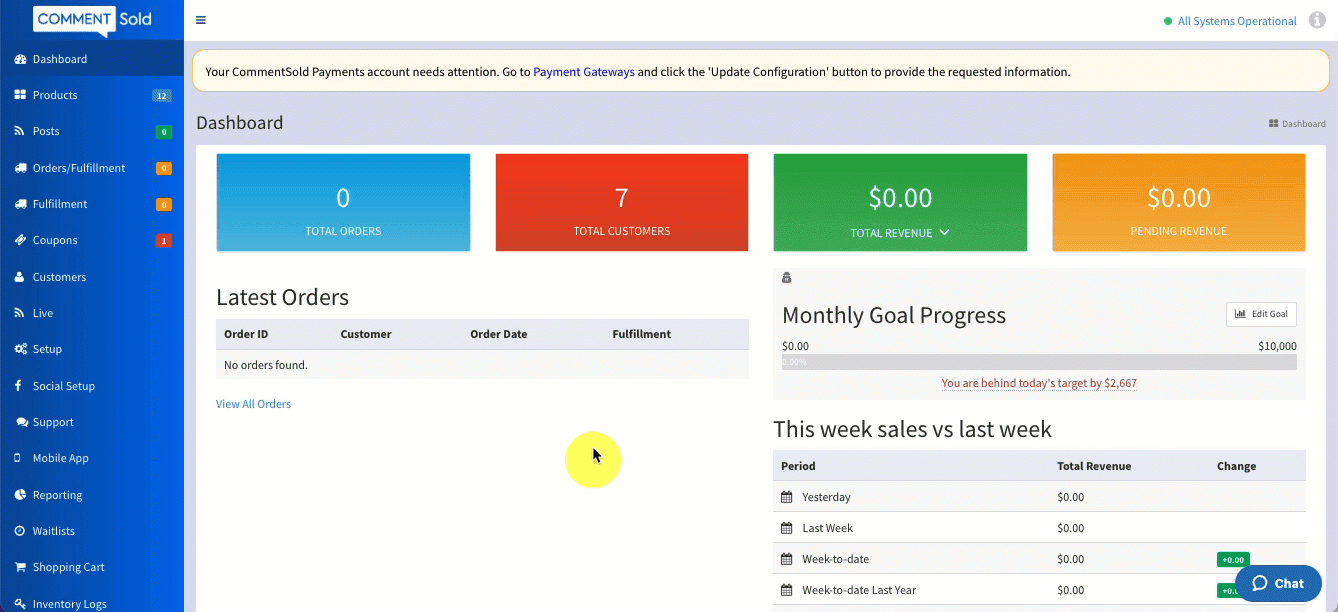
Task: Open the Chat support widget
Action: click(x=1277, y=583)
